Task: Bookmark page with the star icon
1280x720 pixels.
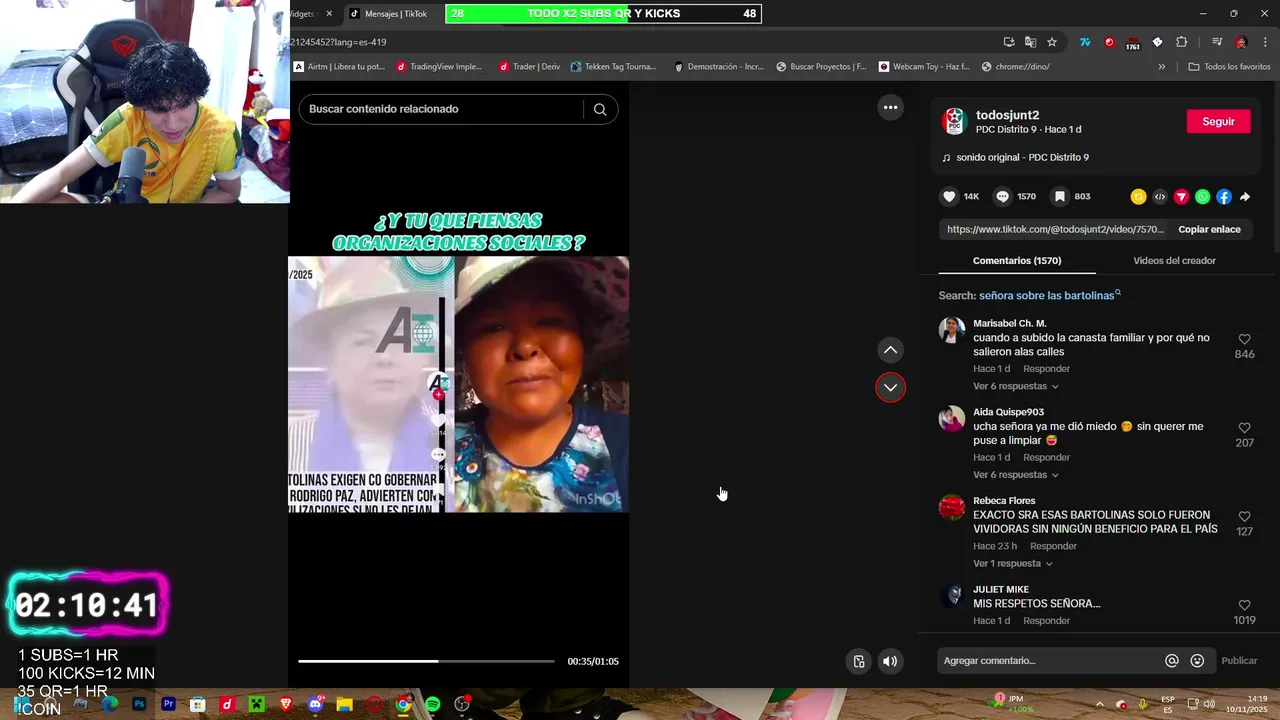Action: coord(1052,42)
